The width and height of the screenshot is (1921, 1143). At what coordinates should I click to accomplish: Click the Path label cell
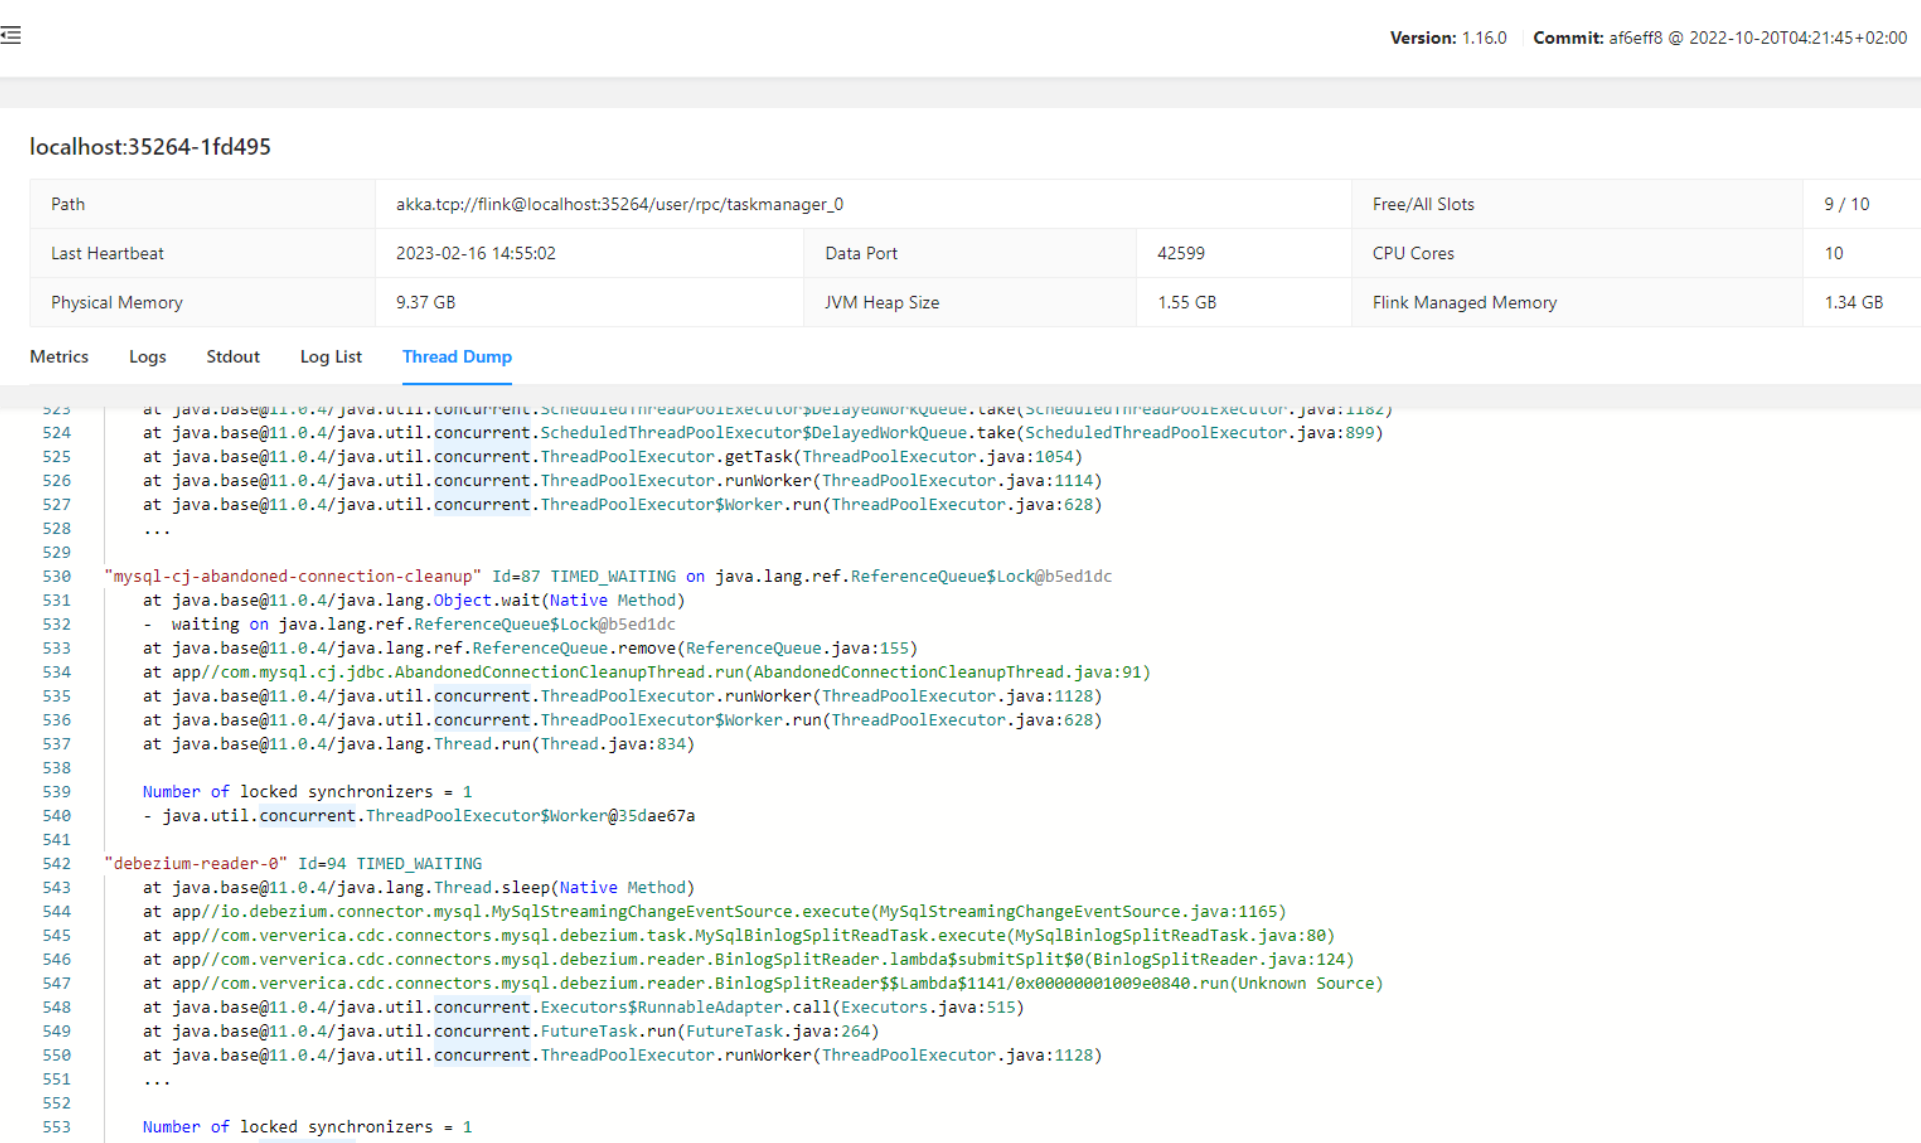(203, 204)
